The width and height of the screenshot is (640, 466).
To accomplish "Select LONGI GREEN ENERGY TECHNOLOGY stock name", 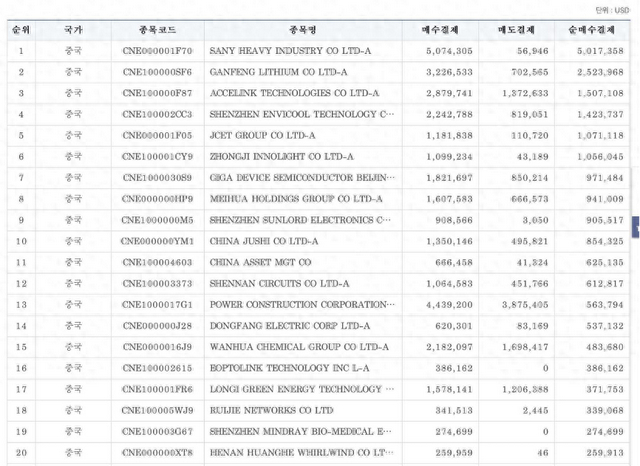I will pyautogui.click(x=302, y=389).
